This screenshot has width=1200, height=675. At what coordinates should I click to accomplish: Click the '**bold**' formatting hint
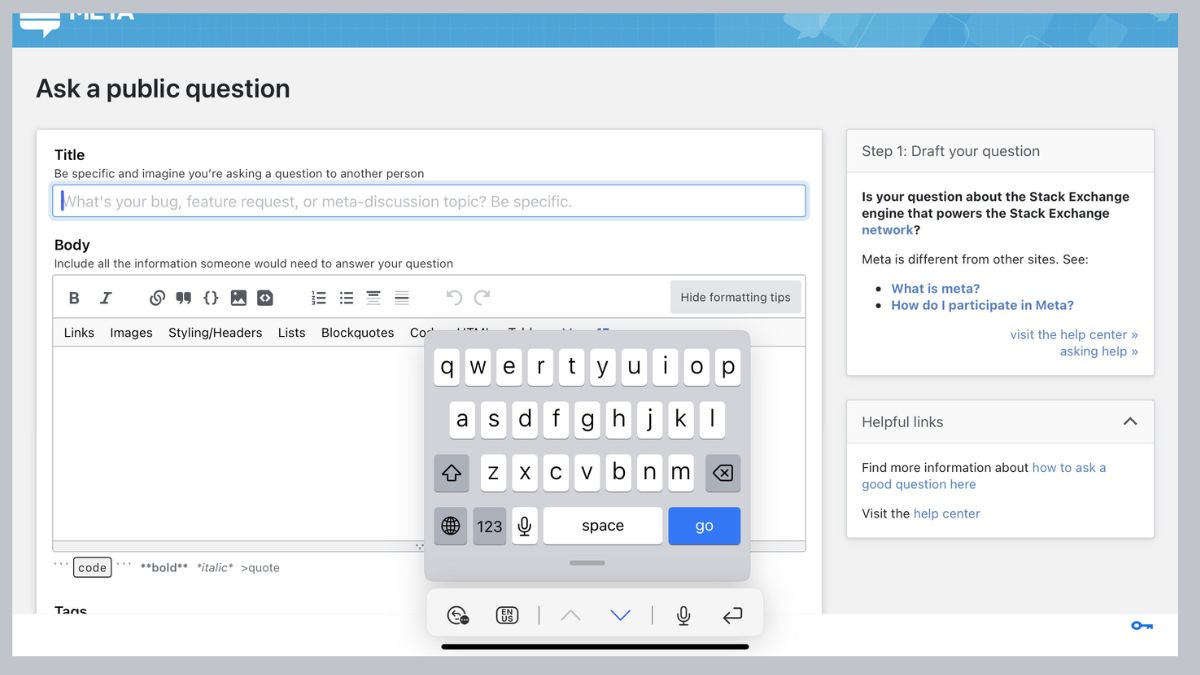[164, 568]
